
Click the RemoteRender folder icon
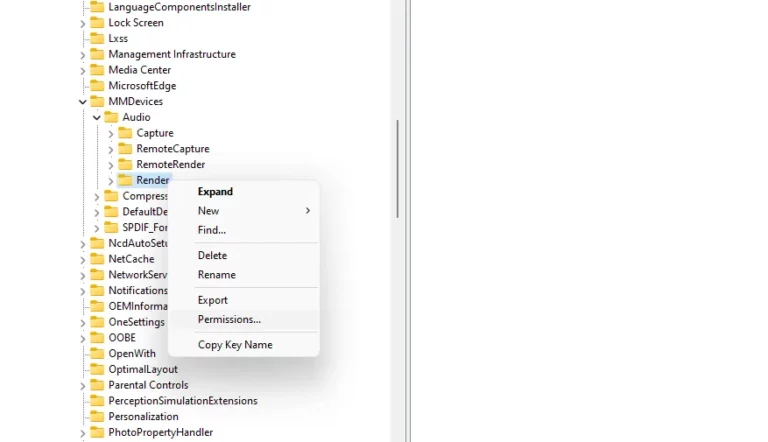(125, 164)
